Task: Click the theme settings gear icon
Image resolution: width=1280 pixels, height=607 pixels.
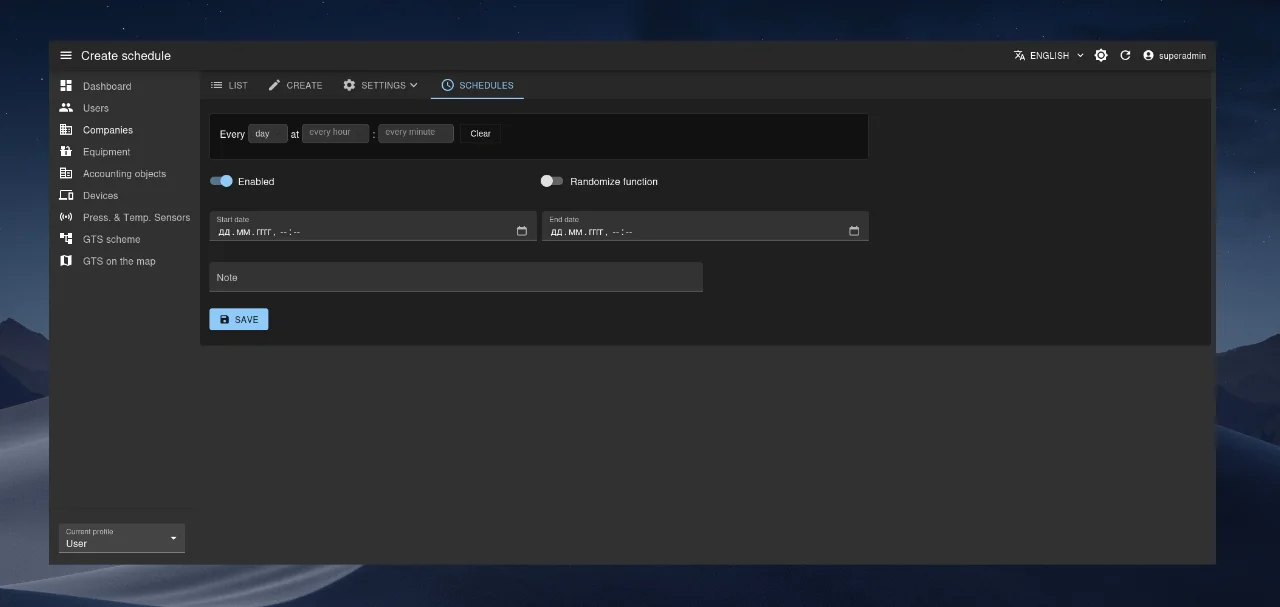Action: pos(1101,56)
